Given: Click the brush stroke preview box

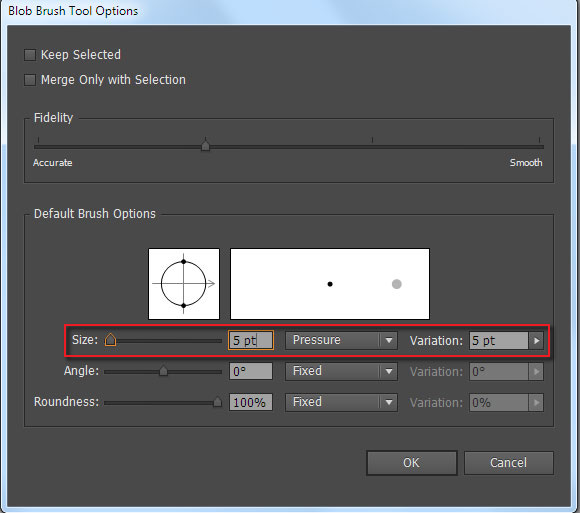Looking at the screenshot, I should coord(330,284).
